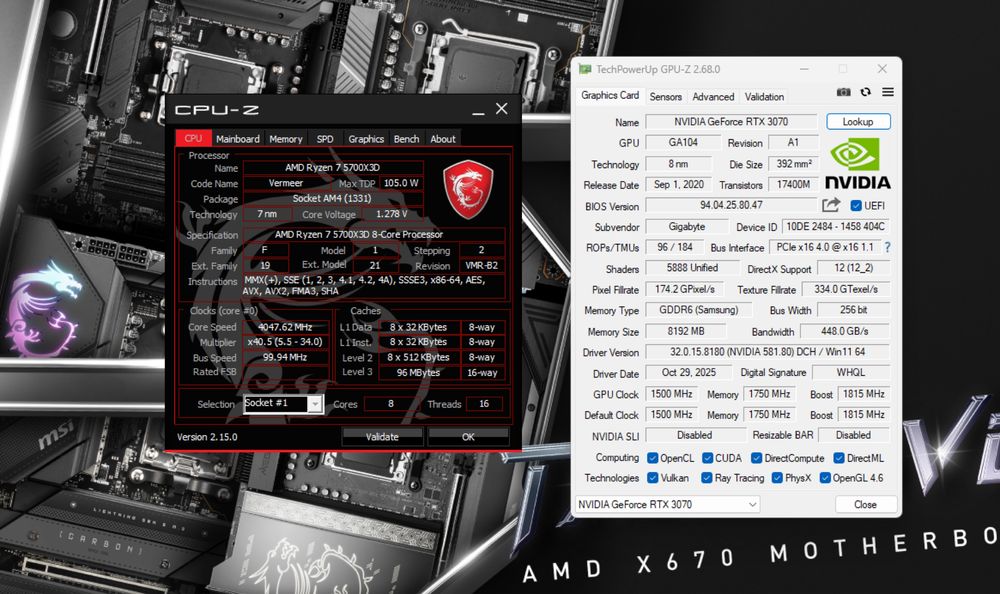Click the Version 2.15.0 label in CPU-Z
The height and width of the screenshot is (594, 1000).
(207, 436)
